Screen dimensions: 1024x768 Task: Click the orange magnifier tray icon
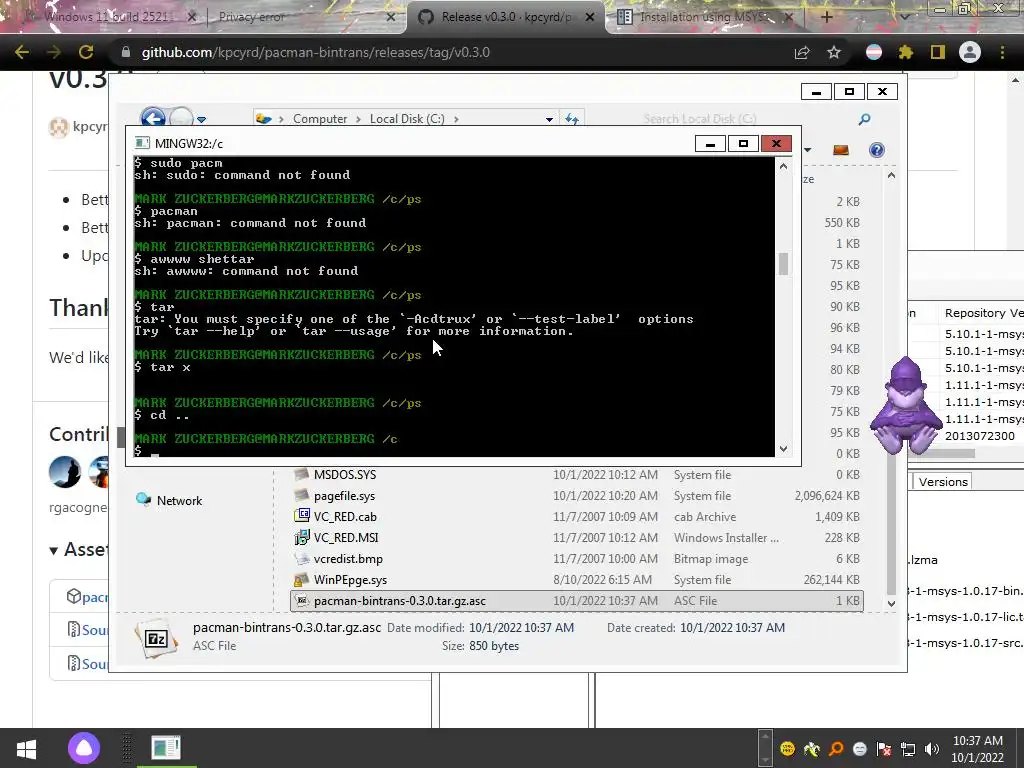tap(836, 749)
